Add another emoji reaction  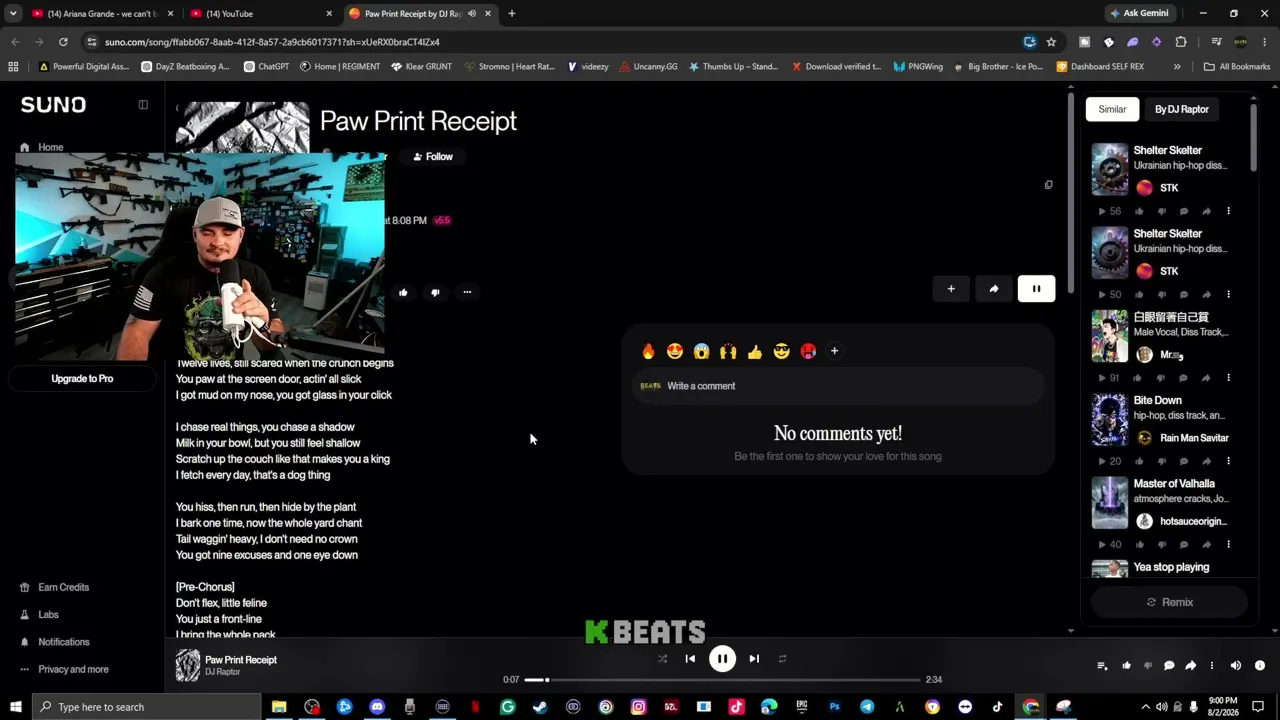click(x=834, y=351)
